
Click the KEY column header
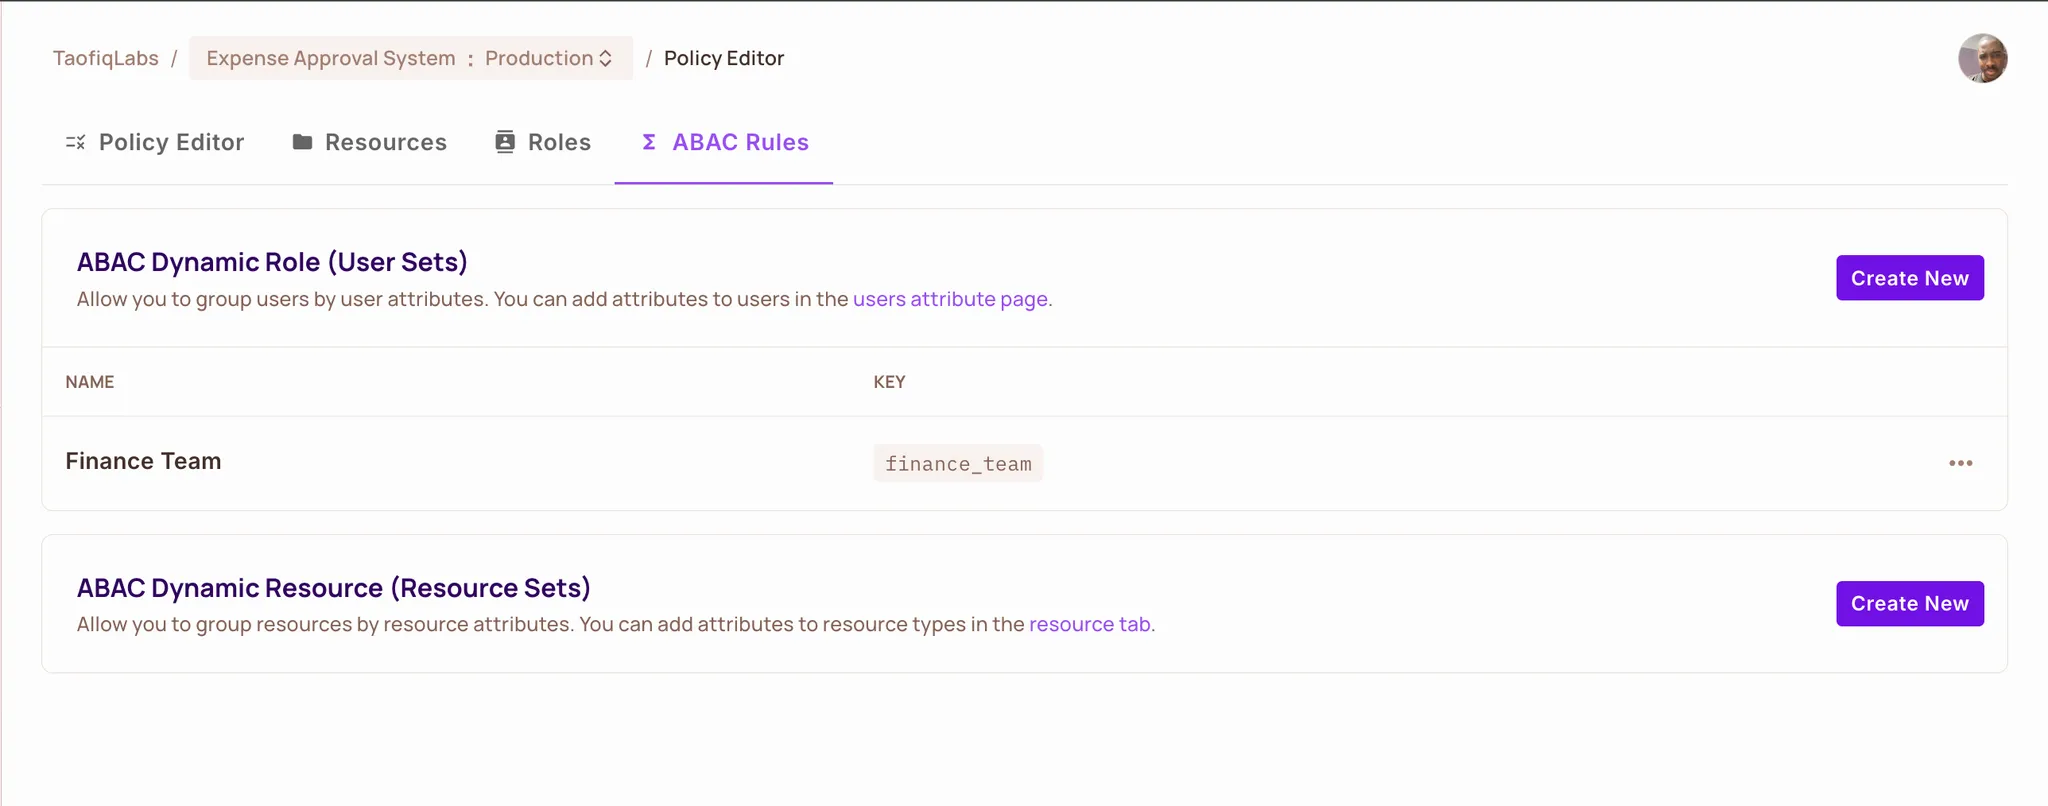coord(889,382)
